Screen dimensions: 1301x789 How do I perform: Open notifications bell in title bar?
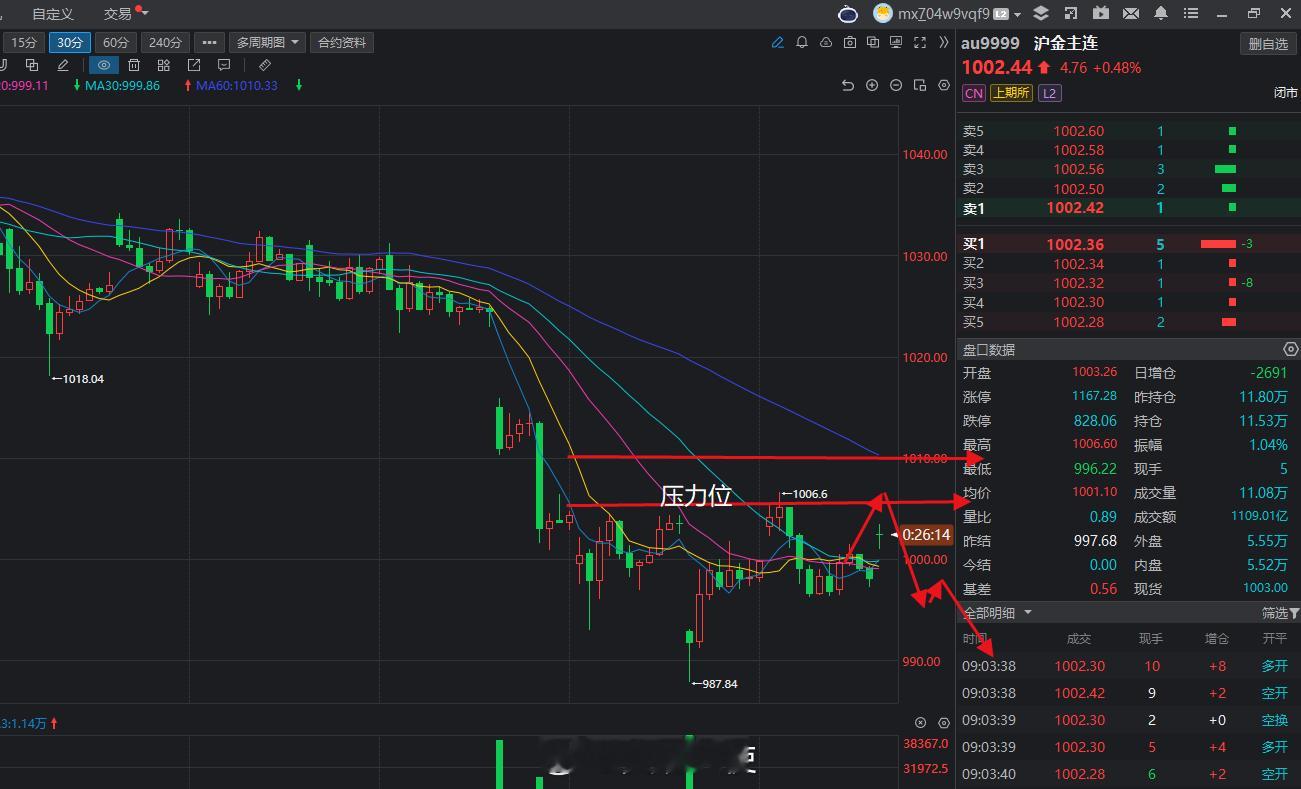tap(1161, 13)
